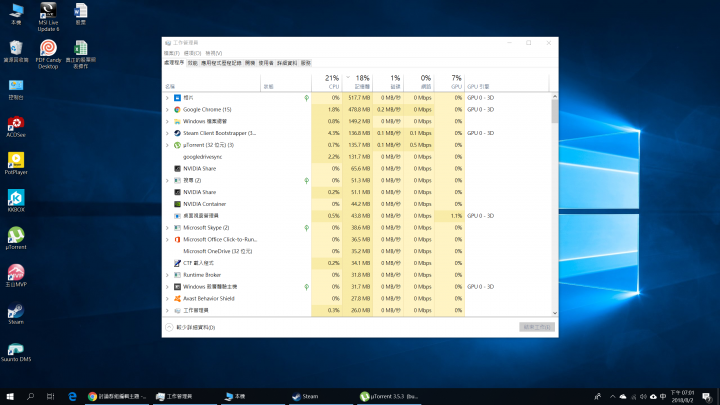Open the 控制台 Control Panel desktop icon

click(16, 89)
